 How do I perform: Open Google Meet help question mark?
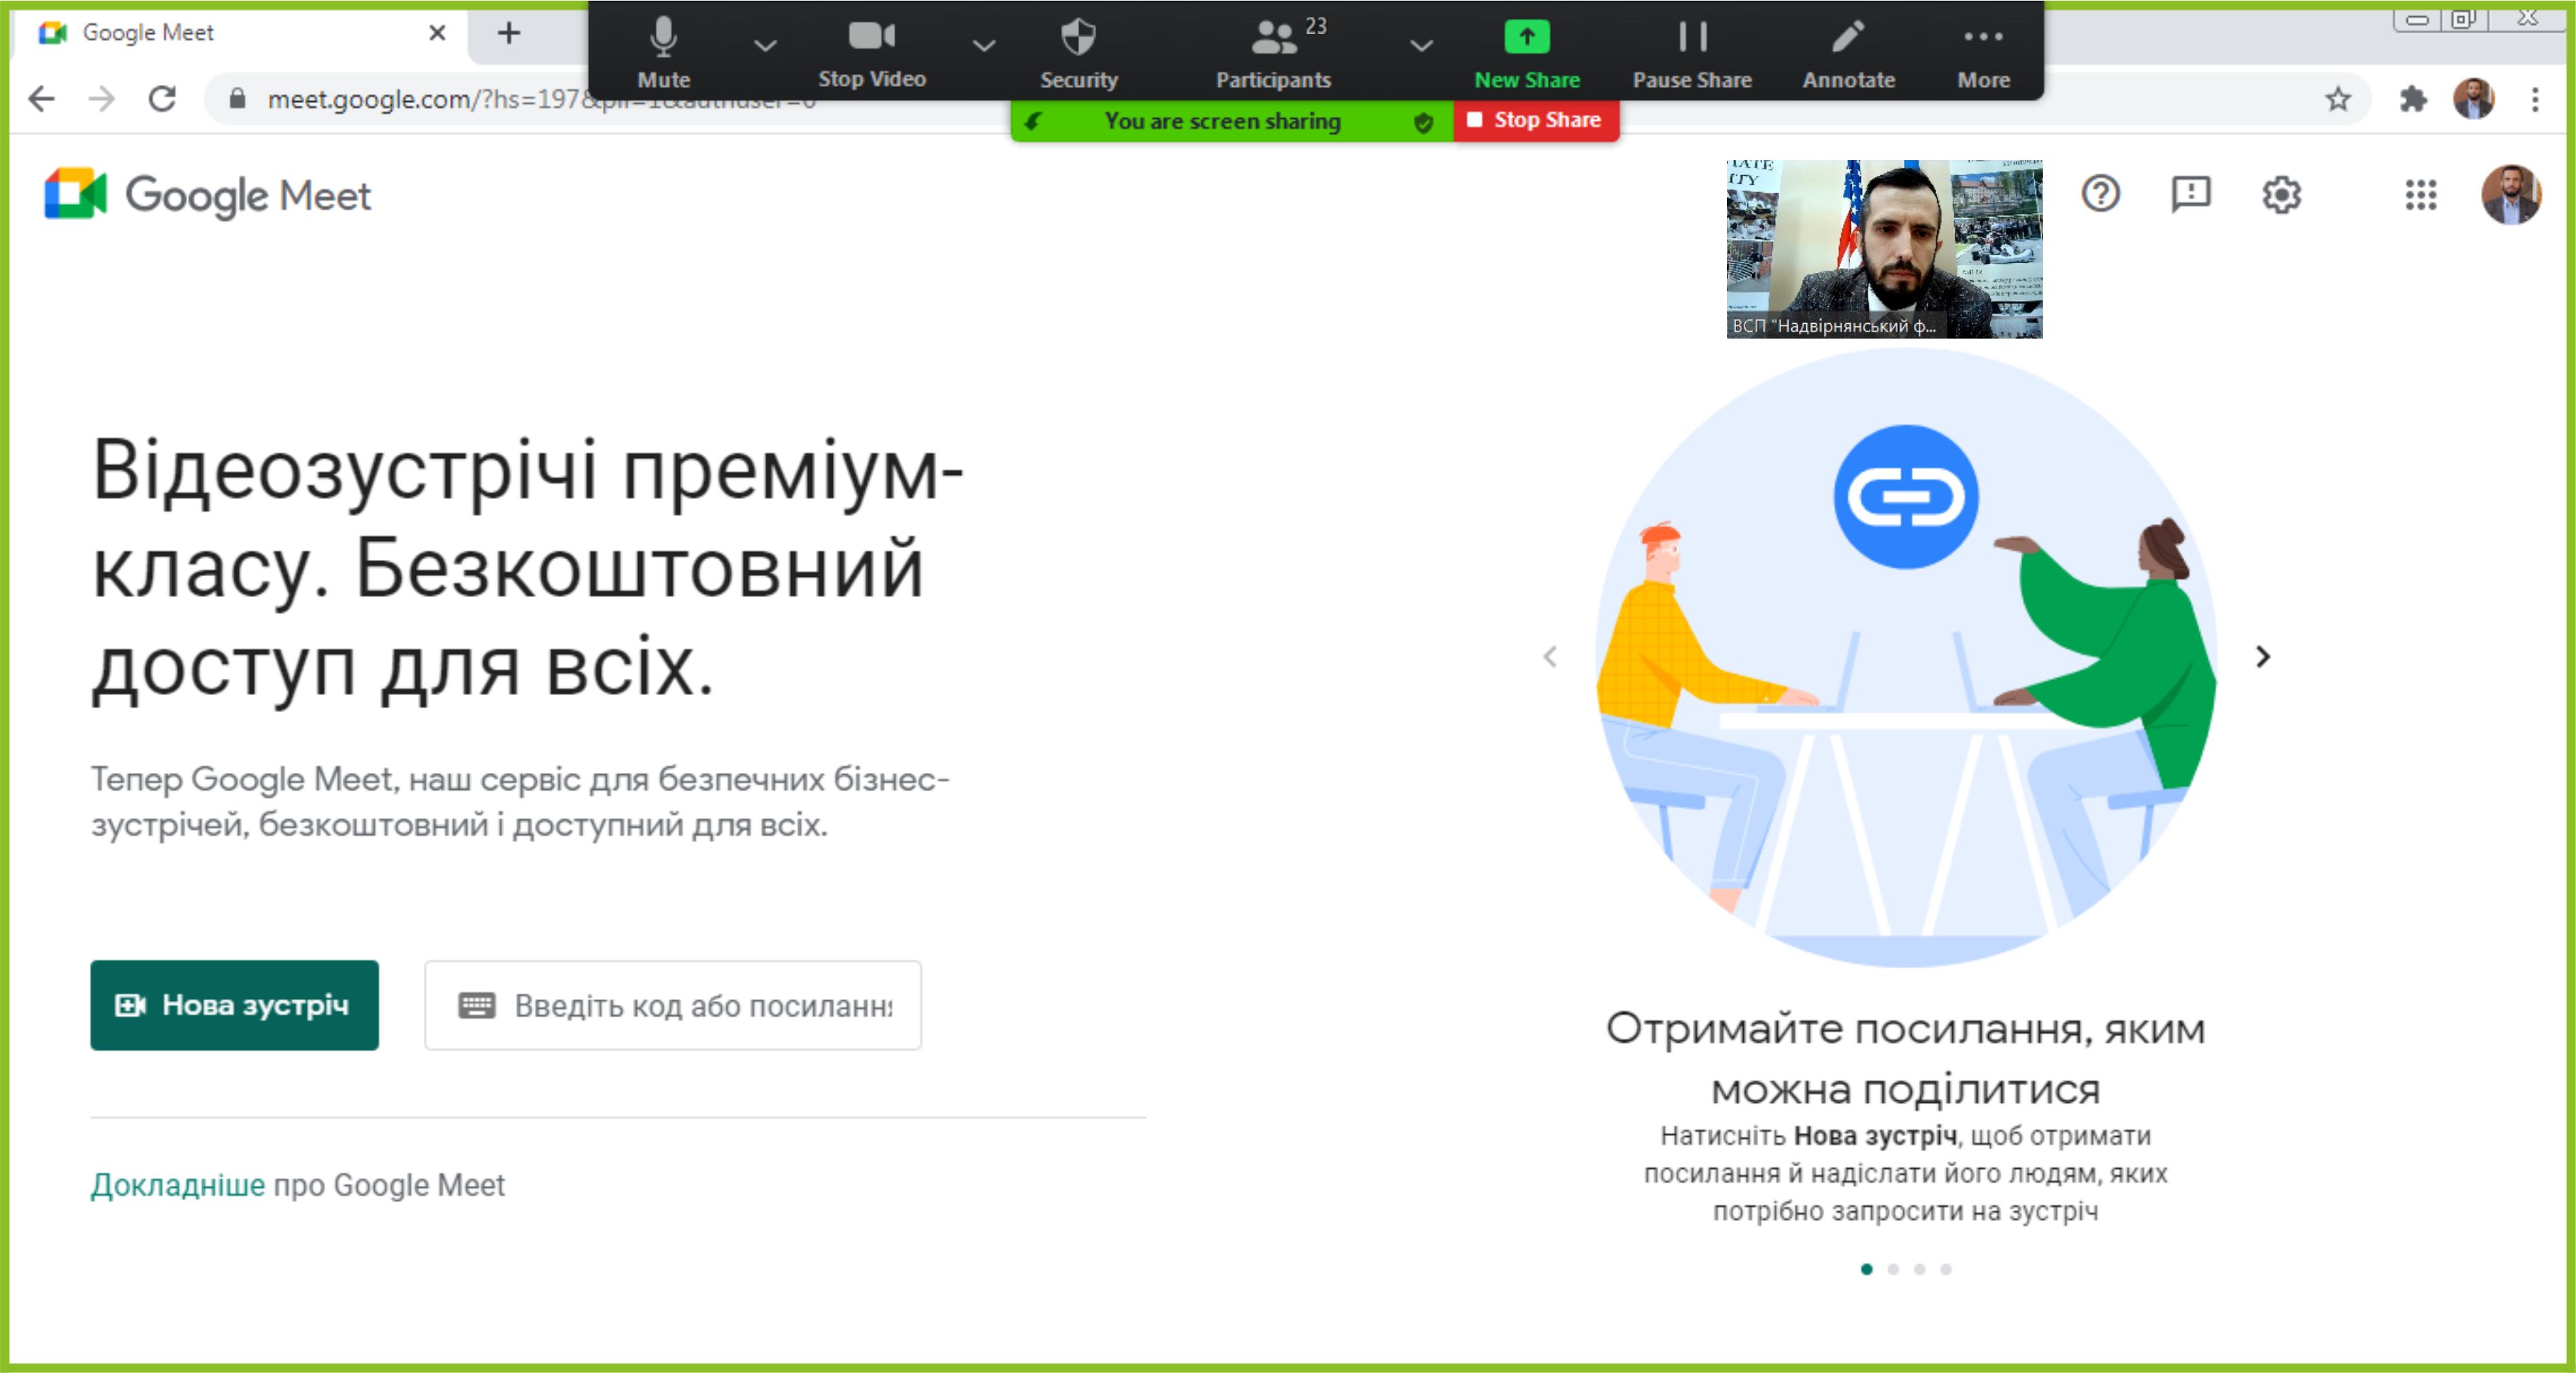pos(2100,193)
